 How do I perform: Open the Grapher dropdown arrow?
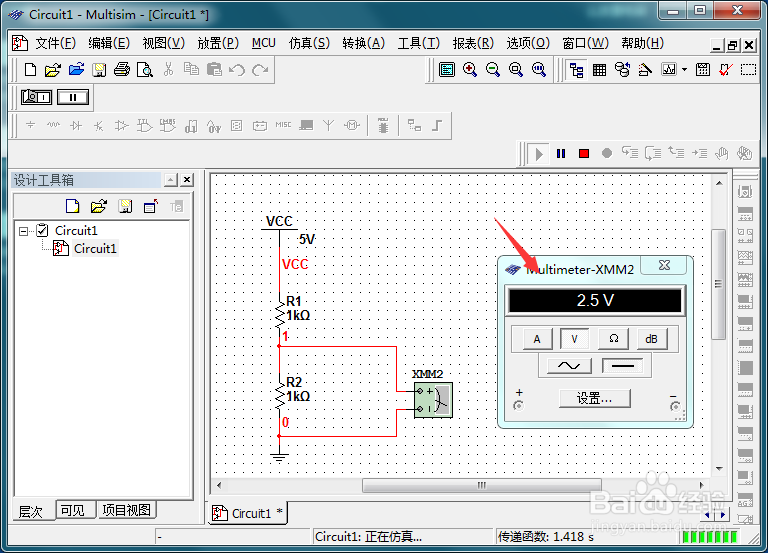click(x=684, y=70)
